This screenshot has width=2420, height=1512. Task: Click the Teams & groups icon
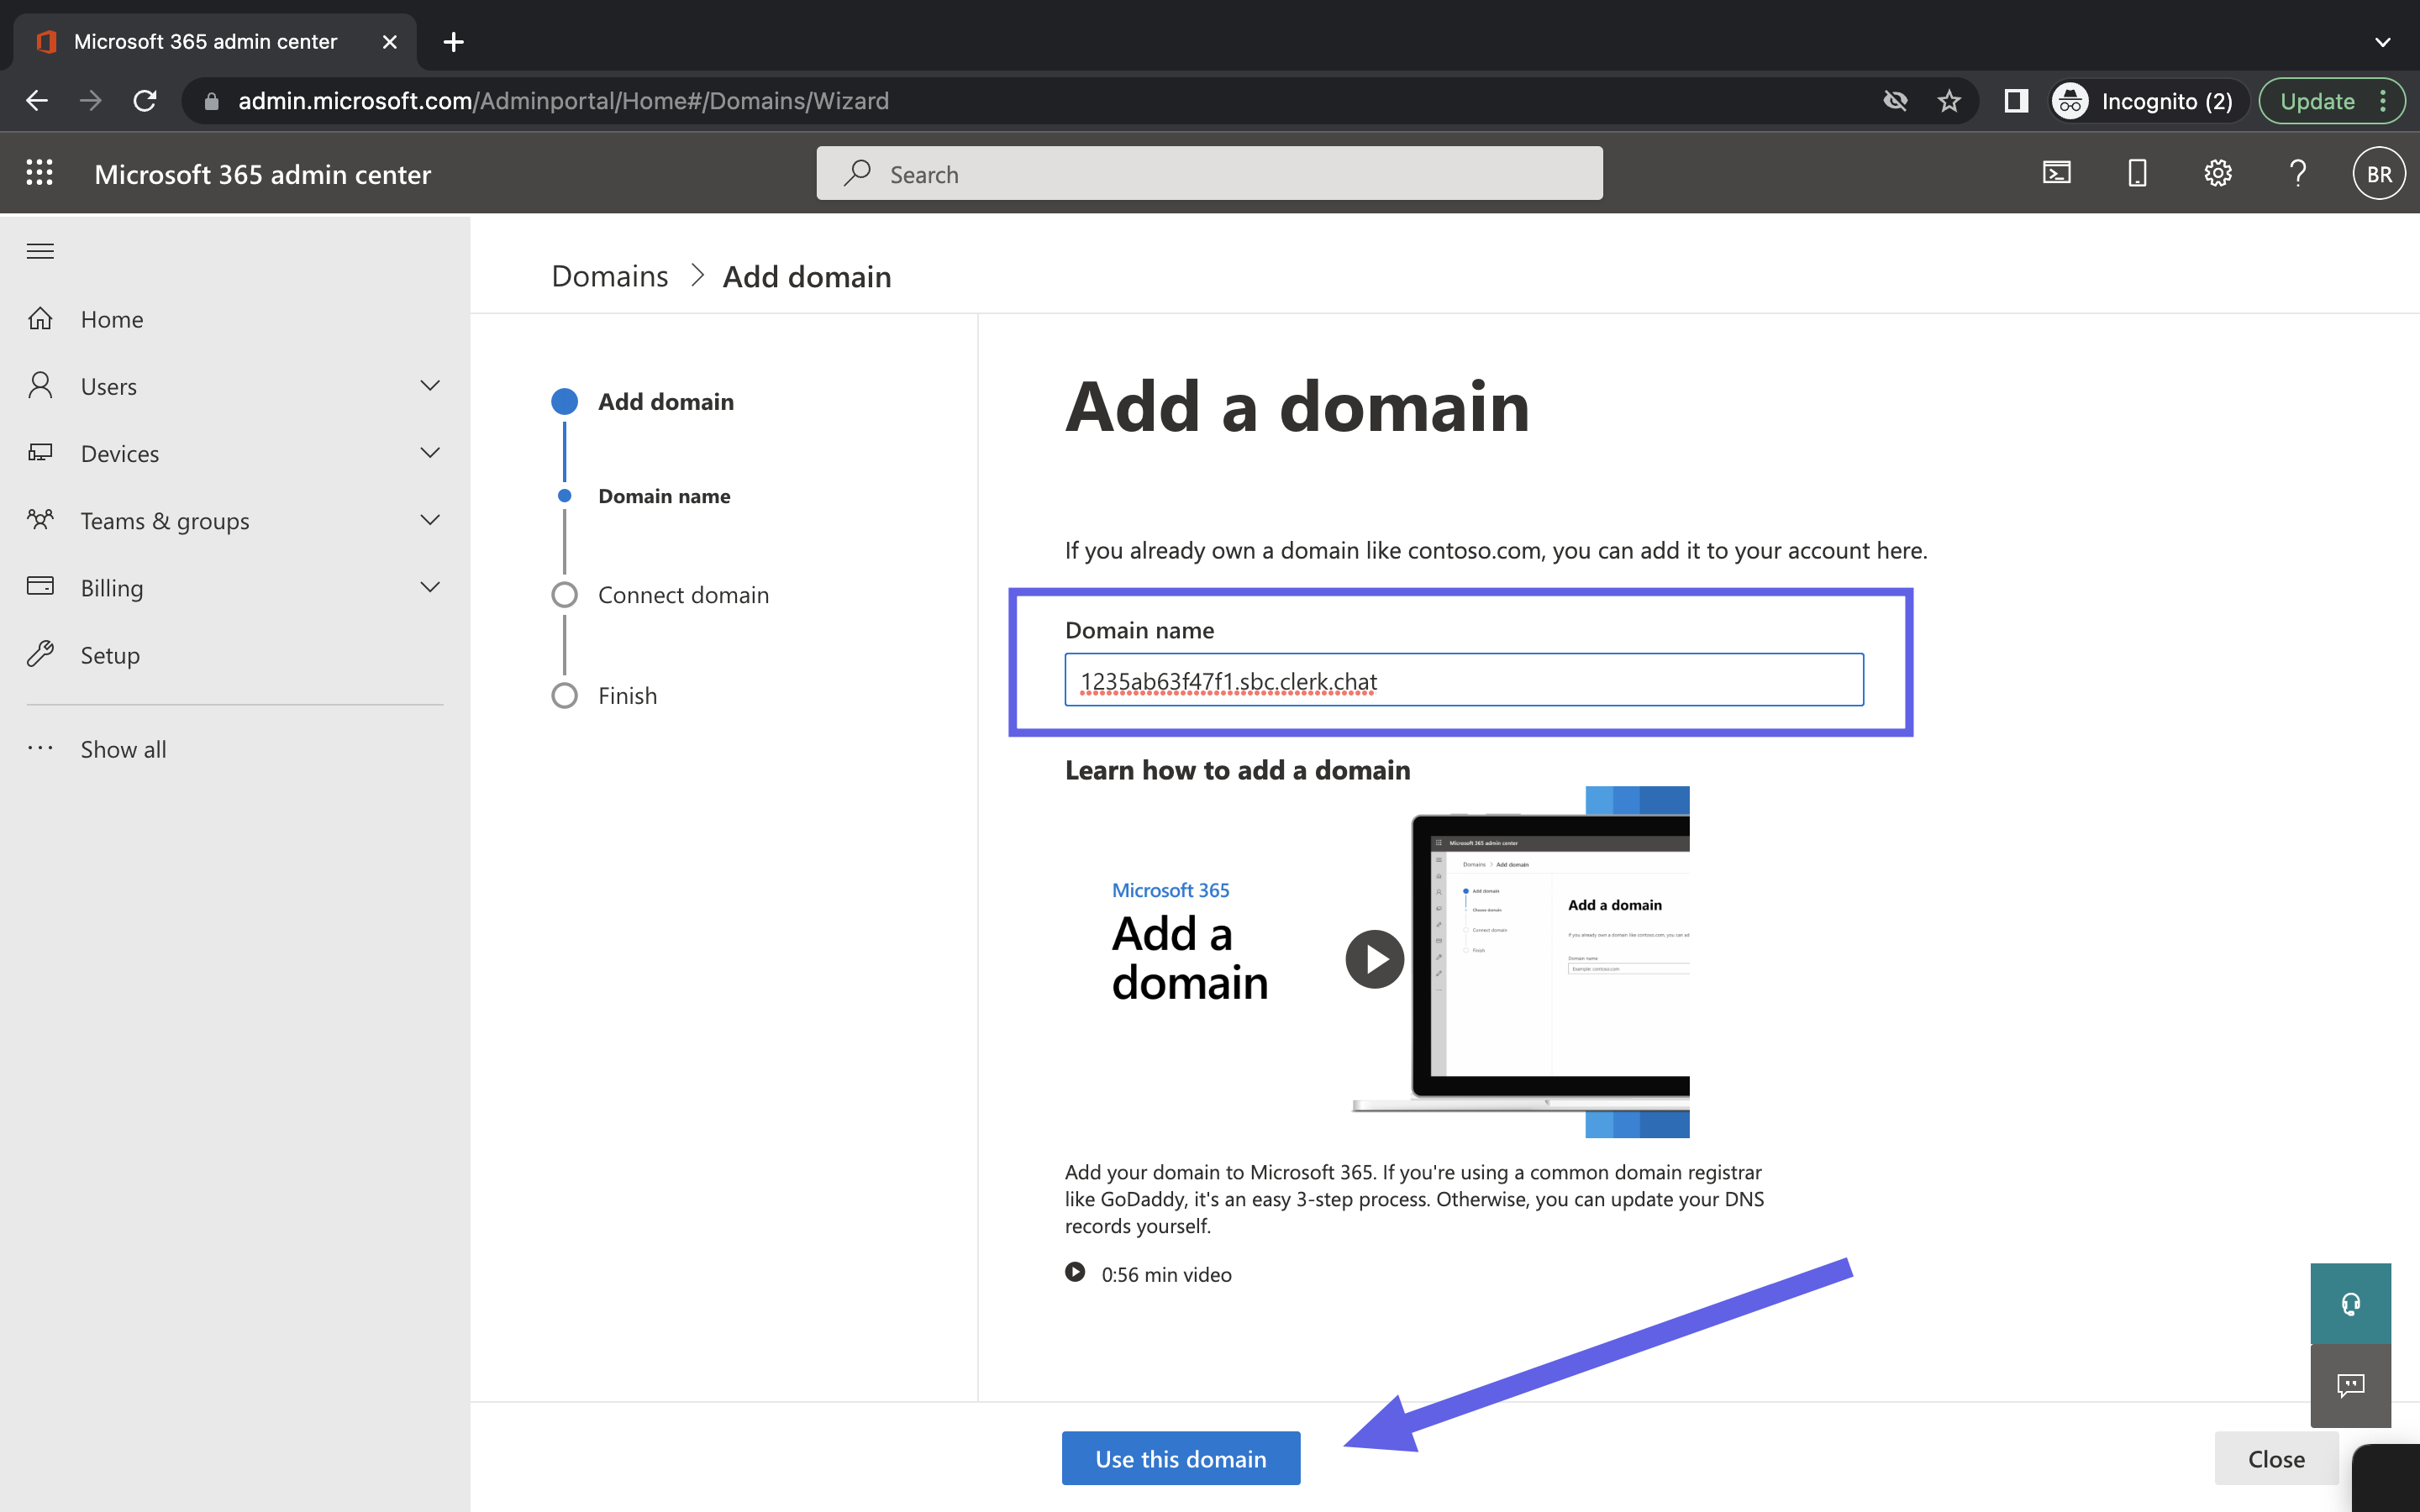[x=40, y=520]
